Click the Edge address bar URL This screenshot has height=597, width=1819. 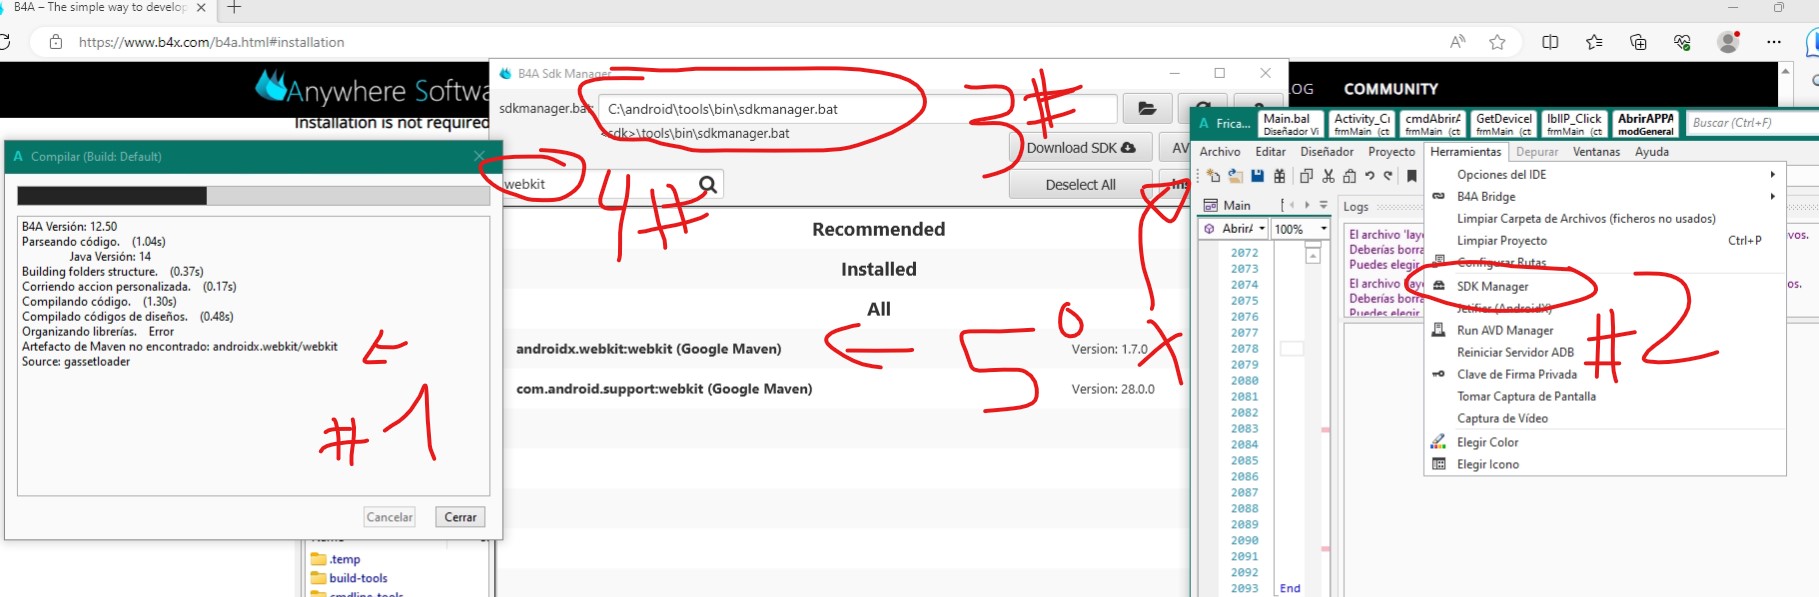click(x=211, y=42)
